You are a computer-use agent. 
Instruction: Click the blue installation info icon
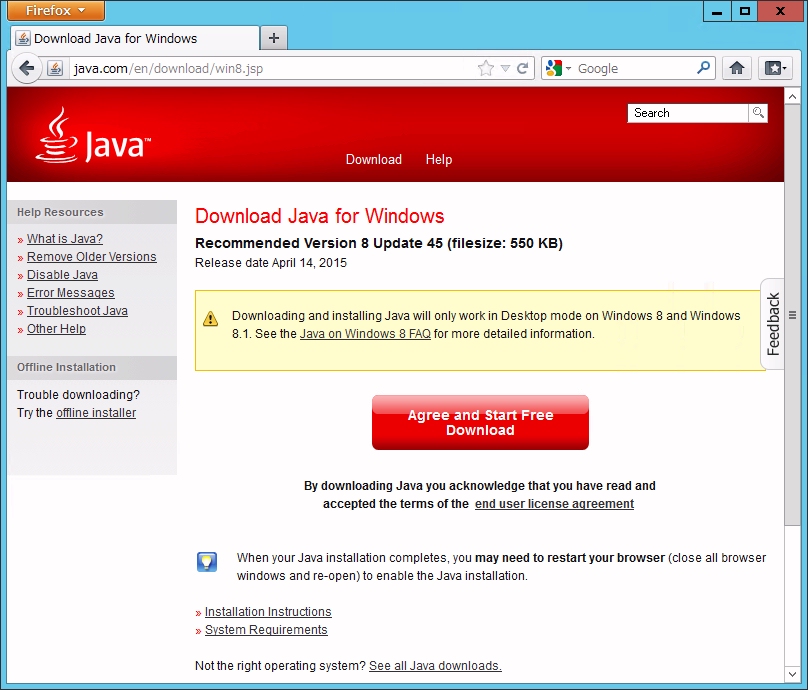207,562
